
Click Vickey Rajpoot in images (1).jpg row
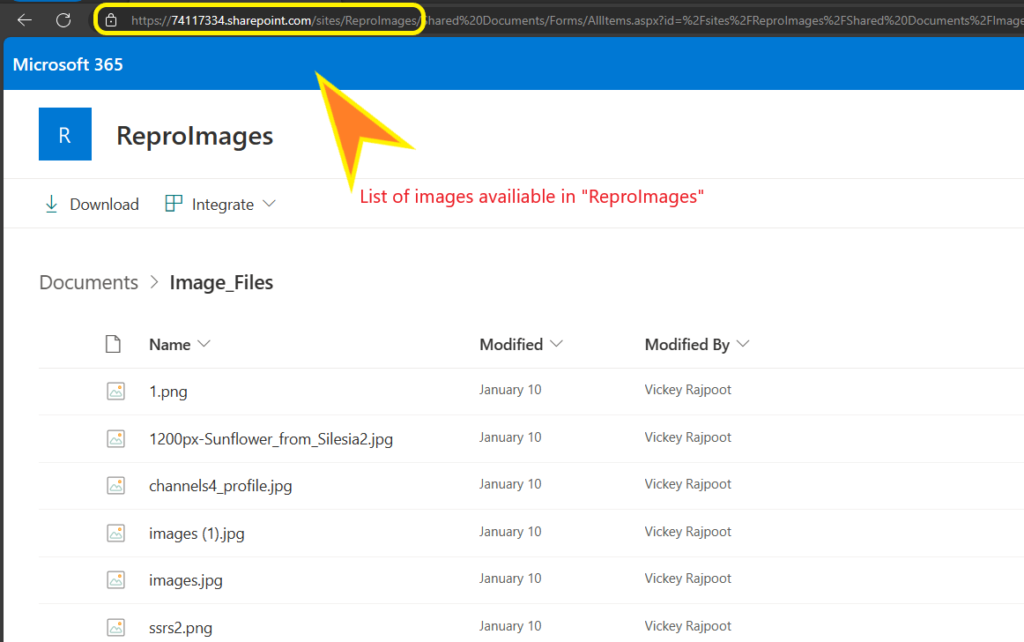688,532
